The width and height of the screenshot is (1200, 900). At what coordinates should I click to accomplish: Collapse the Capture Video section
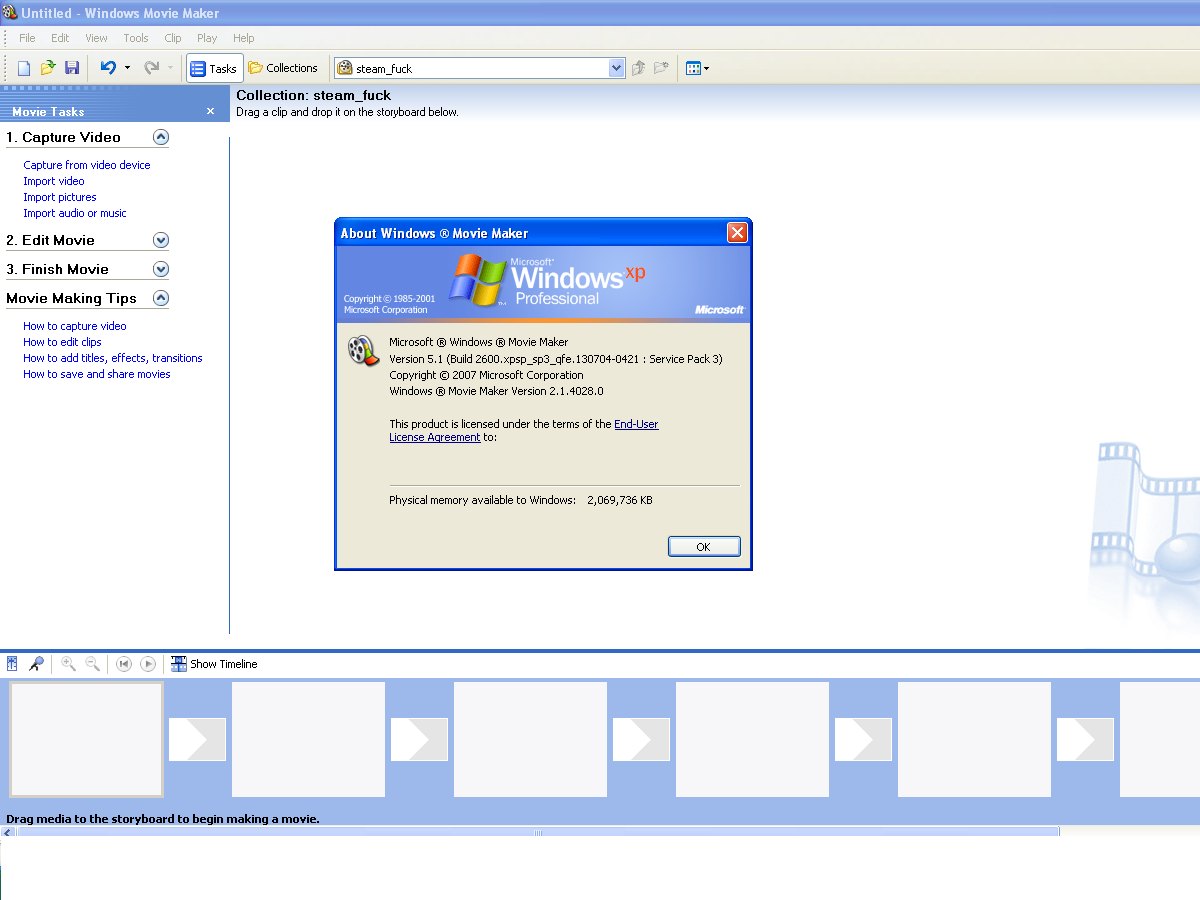tap(161, 137)
